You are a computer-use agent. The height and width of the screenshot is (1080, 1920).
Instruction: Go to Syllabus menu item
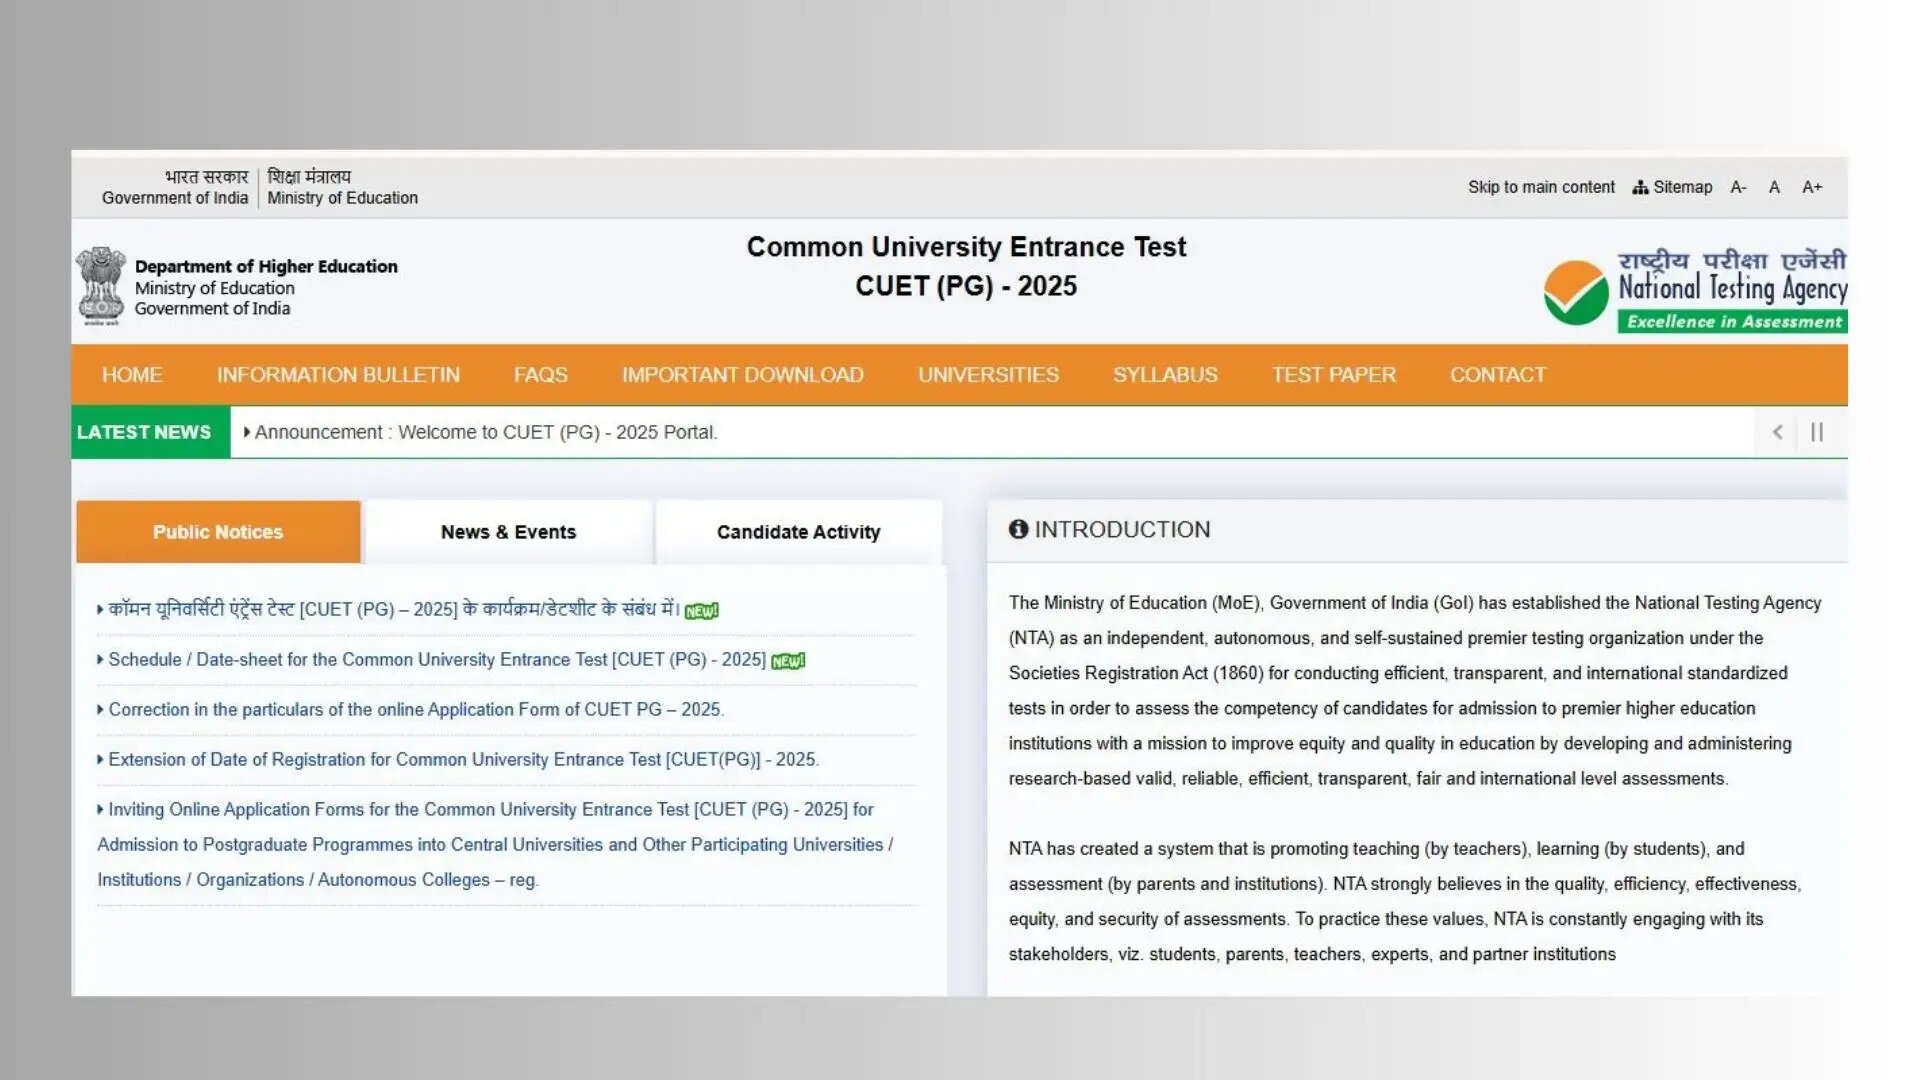pyautogui.click(x=1165, y=375)
